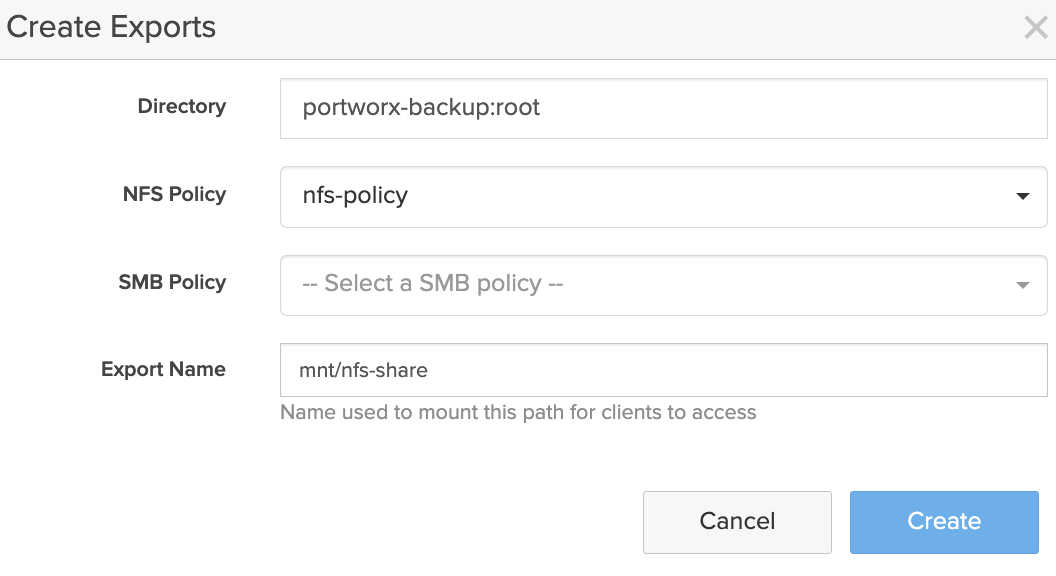Viewport: 1056px width, 576px height.
Task: Click the SMB policy placeholder text
Action: pos(433,284)
